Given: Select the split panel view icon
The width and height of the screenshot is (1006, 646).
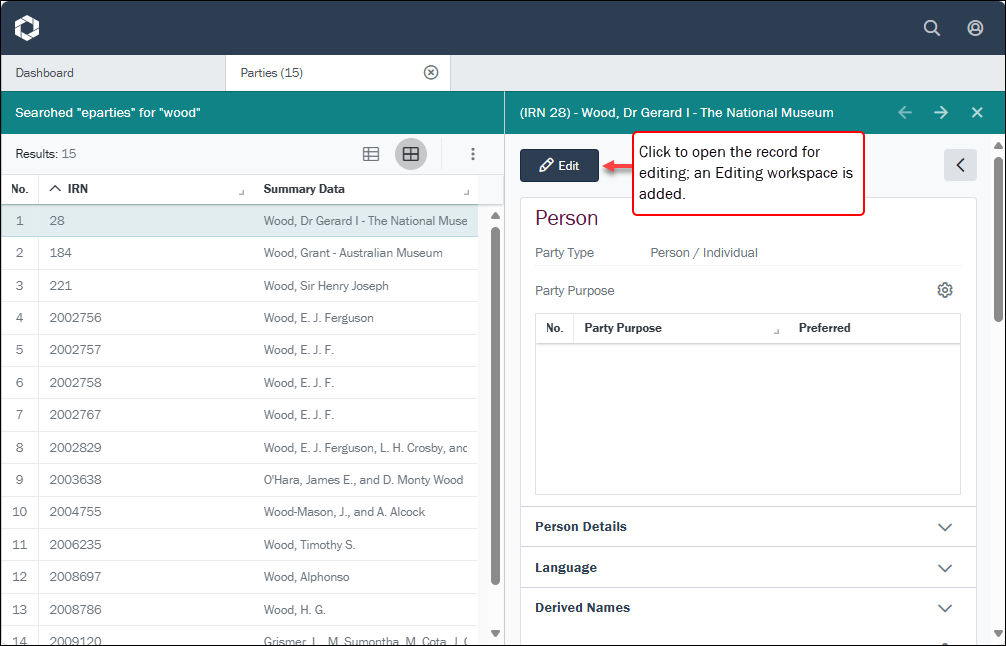Looking at the screenshot, I should pos(410,154).
